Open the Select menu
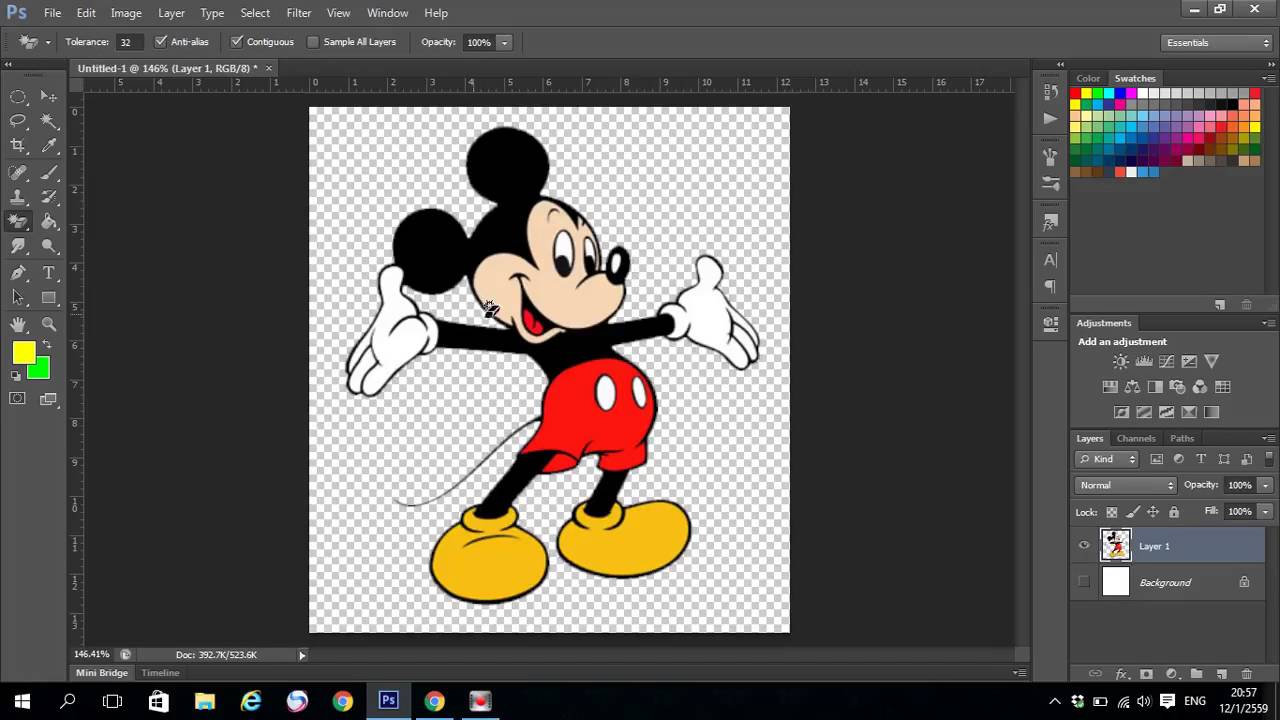 click(255, 13)
